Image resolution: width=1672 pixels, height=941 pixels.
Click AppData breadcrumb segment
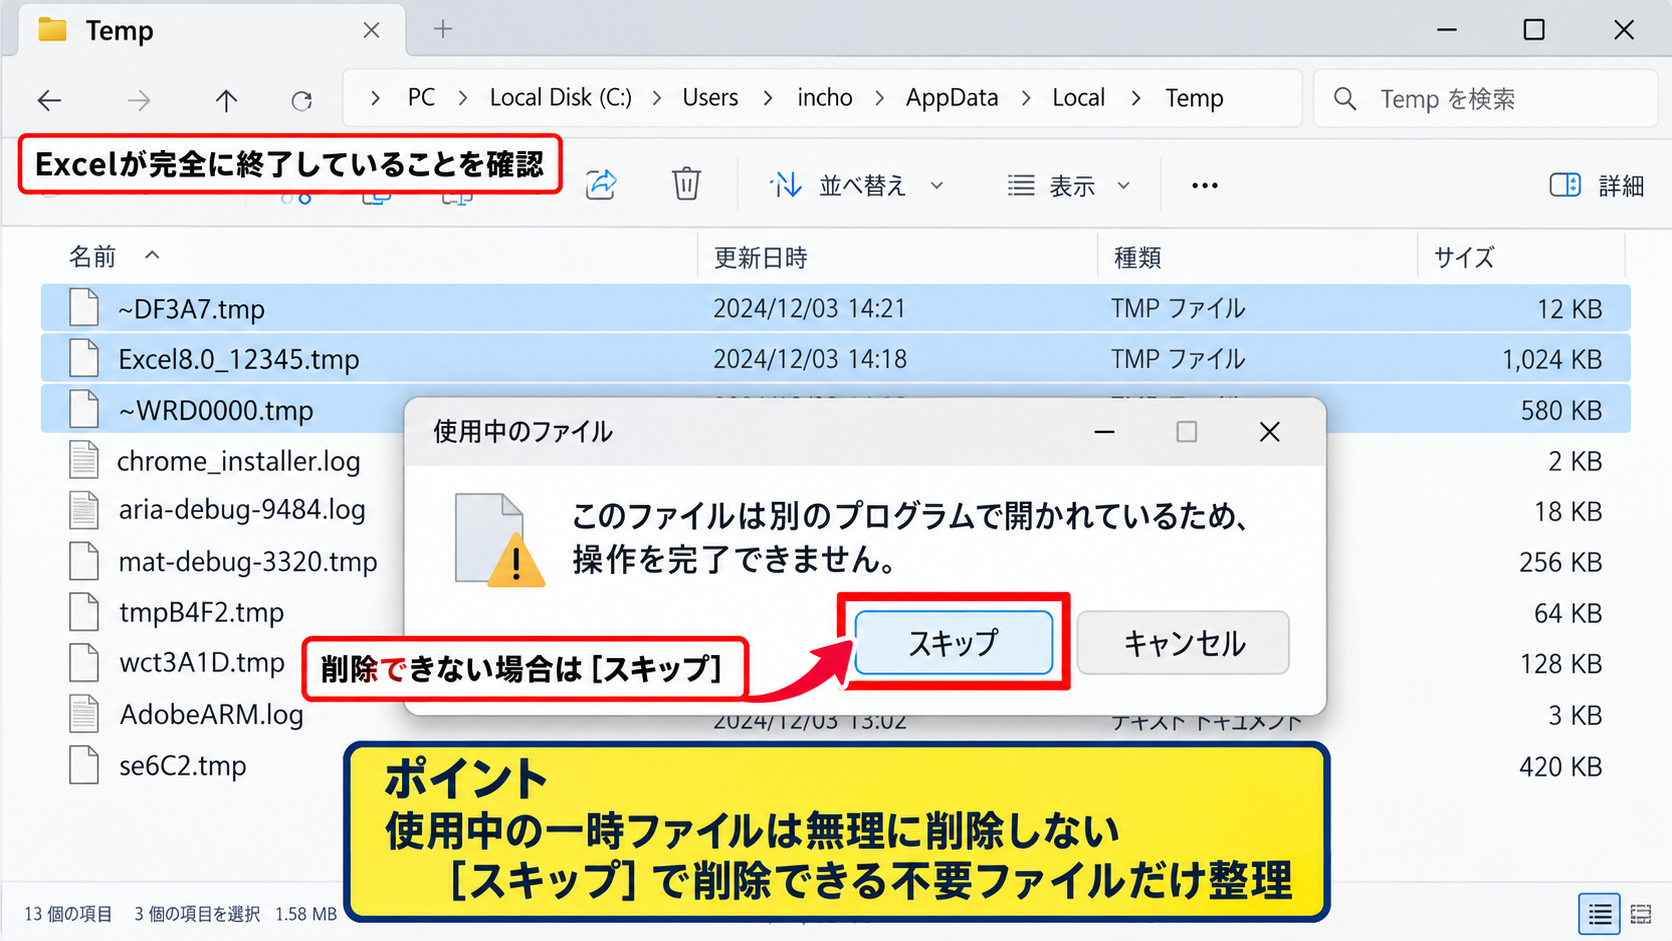[952, 98]
